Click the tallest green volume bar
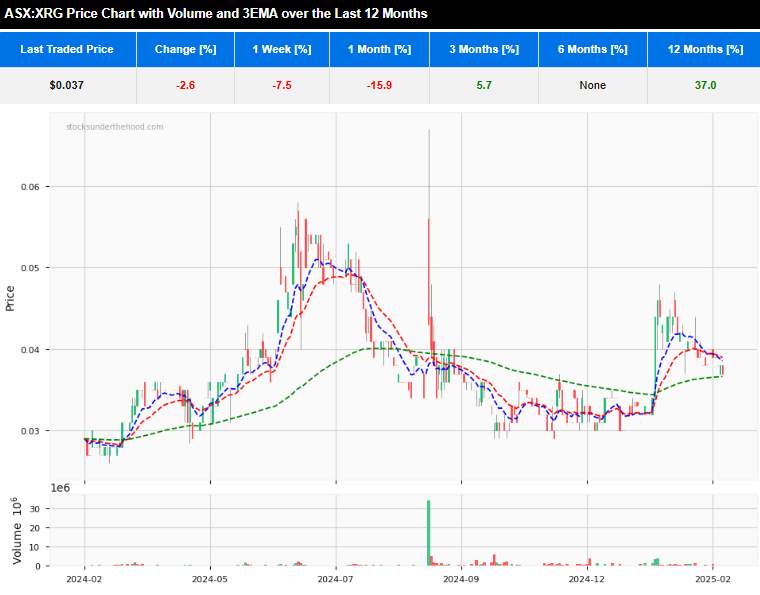The width and height of the screenshot is (760, 595). click(428, 533)
